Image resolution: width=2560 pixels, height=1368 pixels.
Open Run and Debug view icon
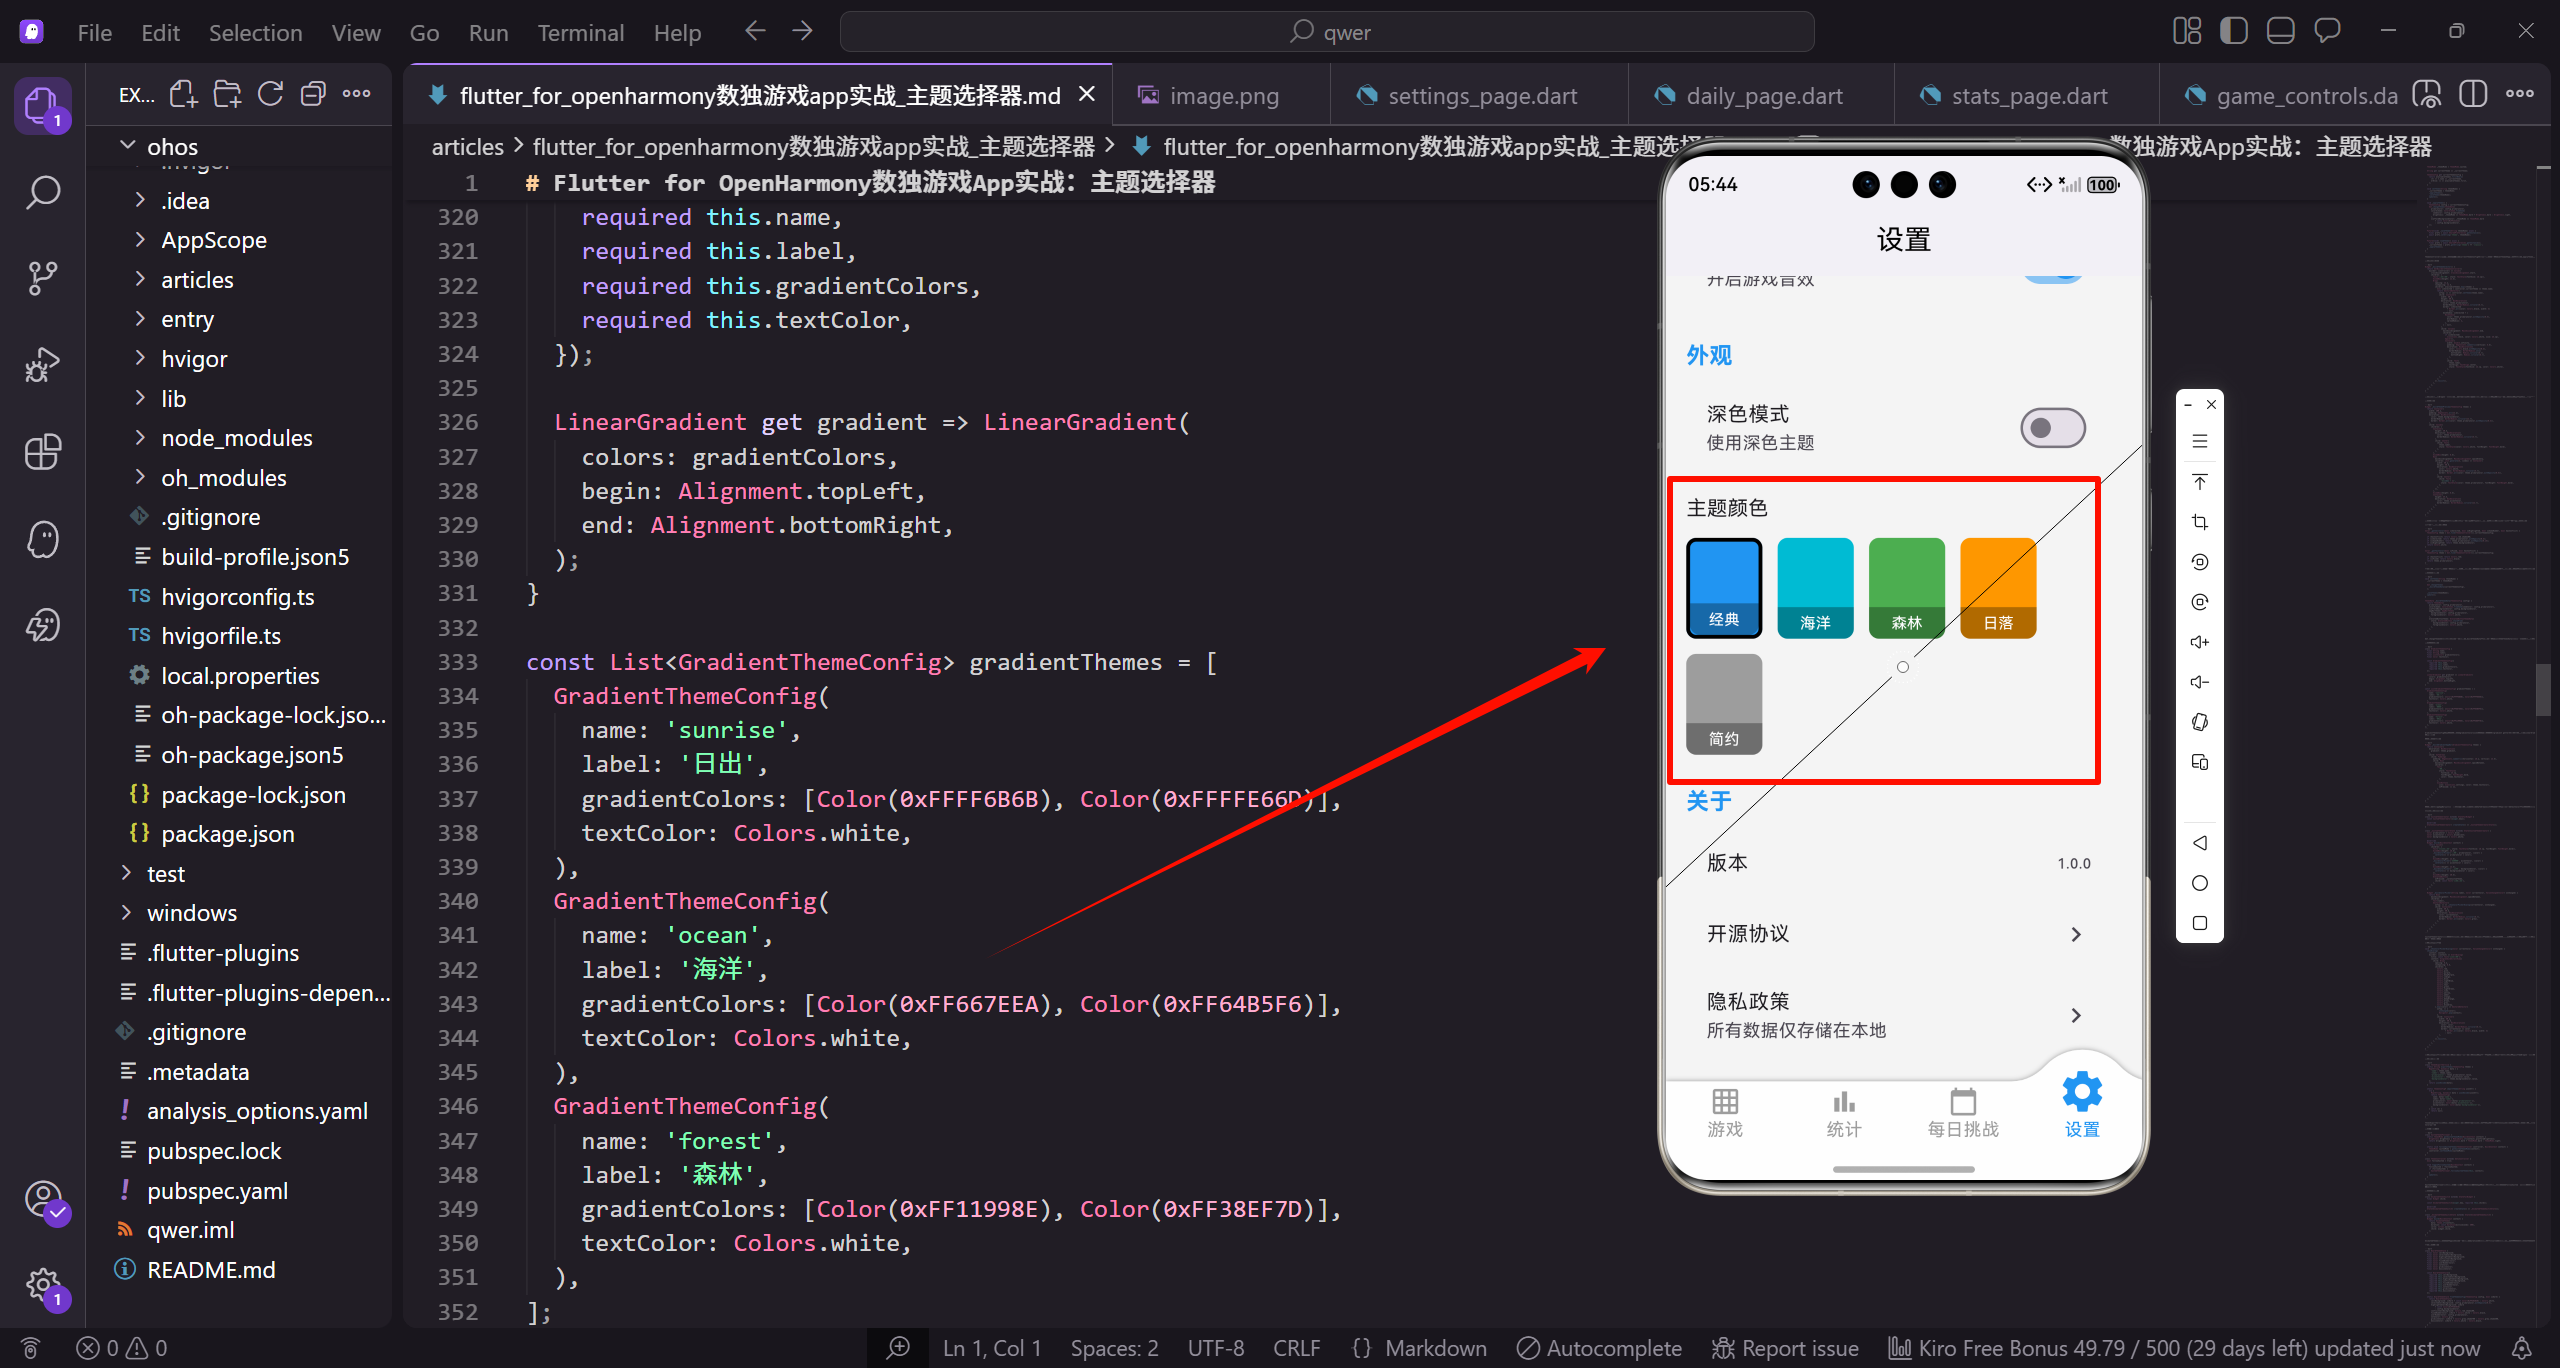[42, 364]
